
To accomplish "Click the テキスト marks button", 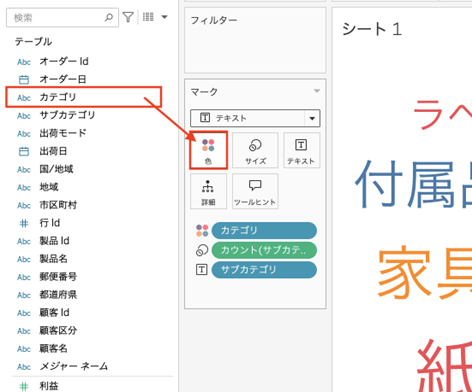I will (301, 150).
